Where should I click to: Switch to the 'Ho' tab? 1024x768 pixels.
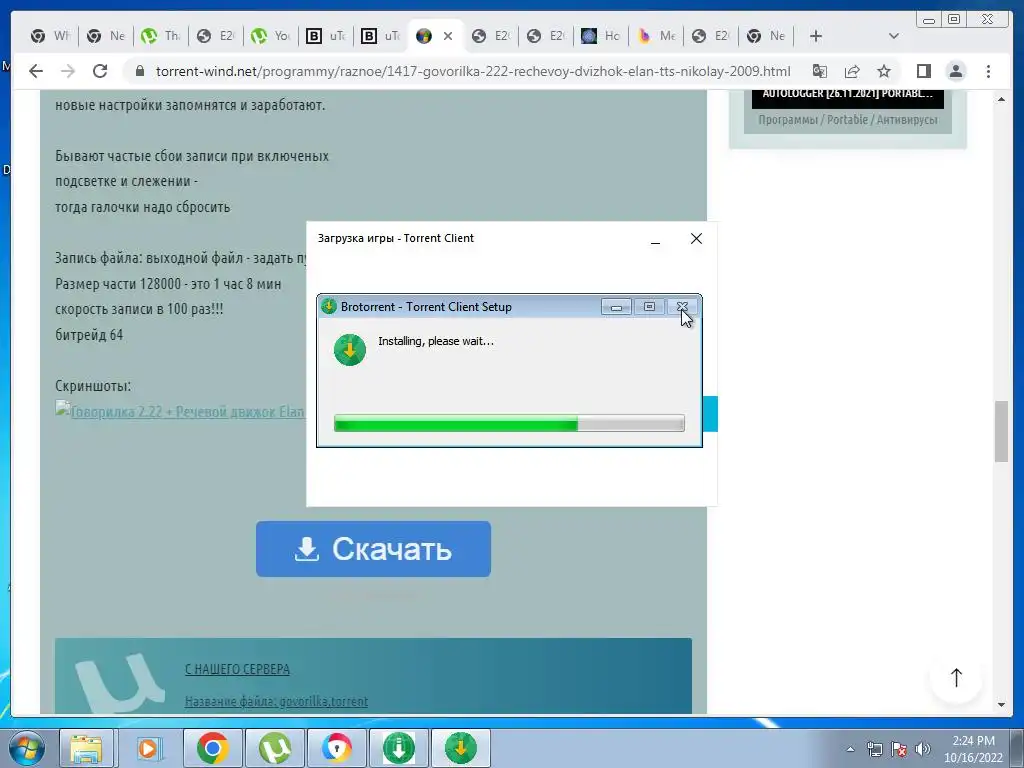coord(601,36)
